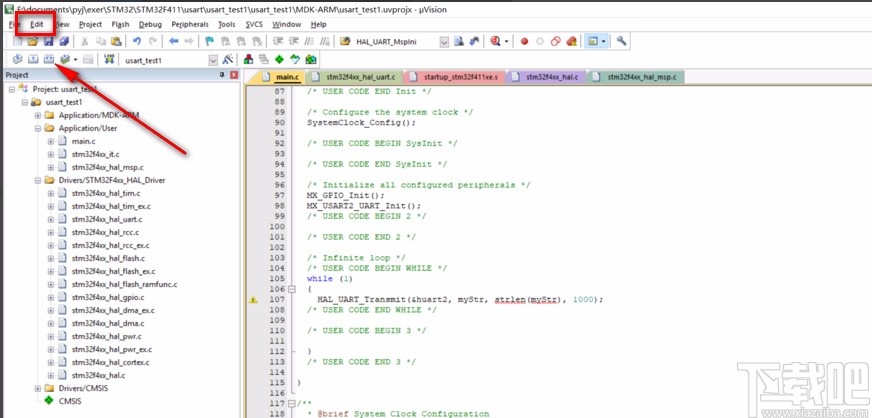The width and height of the screenshot is (872, 418).
Task: Switch to the stm32f4xx_hal_msp.c editor tab
Action: click(x=635, y=77)
